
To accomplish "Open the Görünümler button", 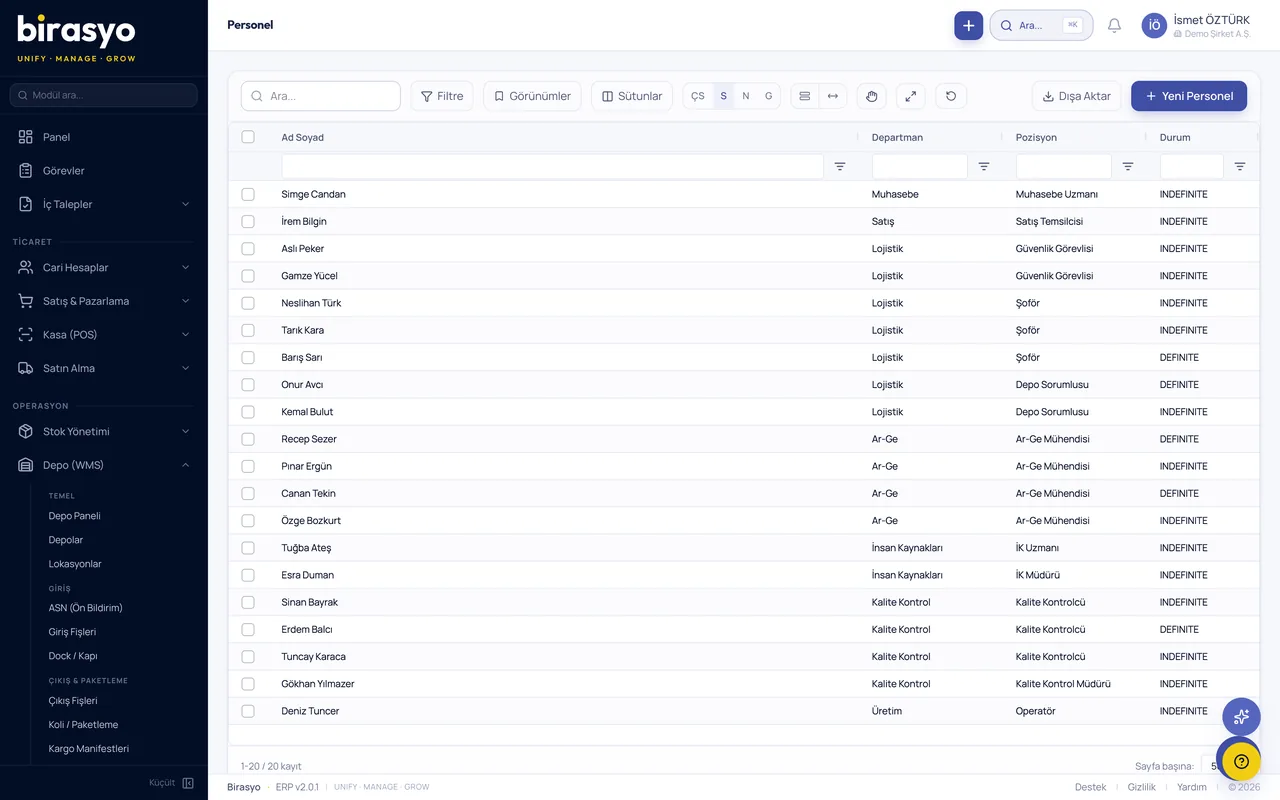I will (532, 96).
